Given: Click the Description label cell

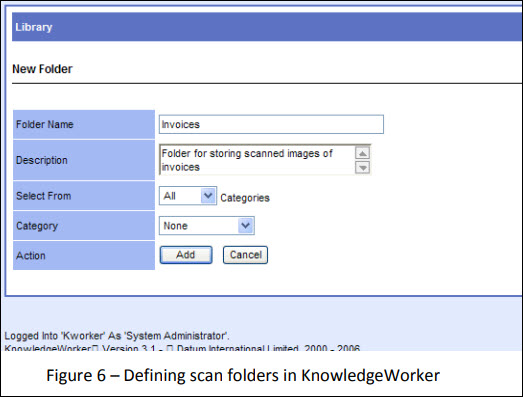Looking at the screenshot, I should [x=84, y=160].
